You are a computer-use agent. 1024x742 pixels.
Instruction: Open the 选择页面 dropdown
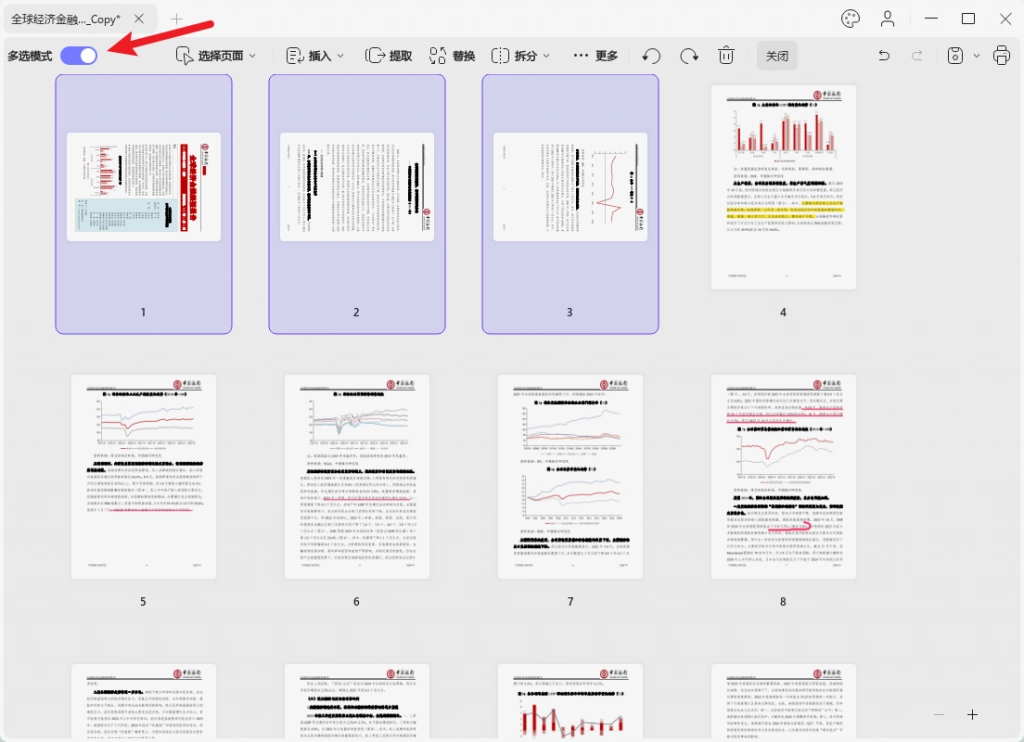point(216,56)
